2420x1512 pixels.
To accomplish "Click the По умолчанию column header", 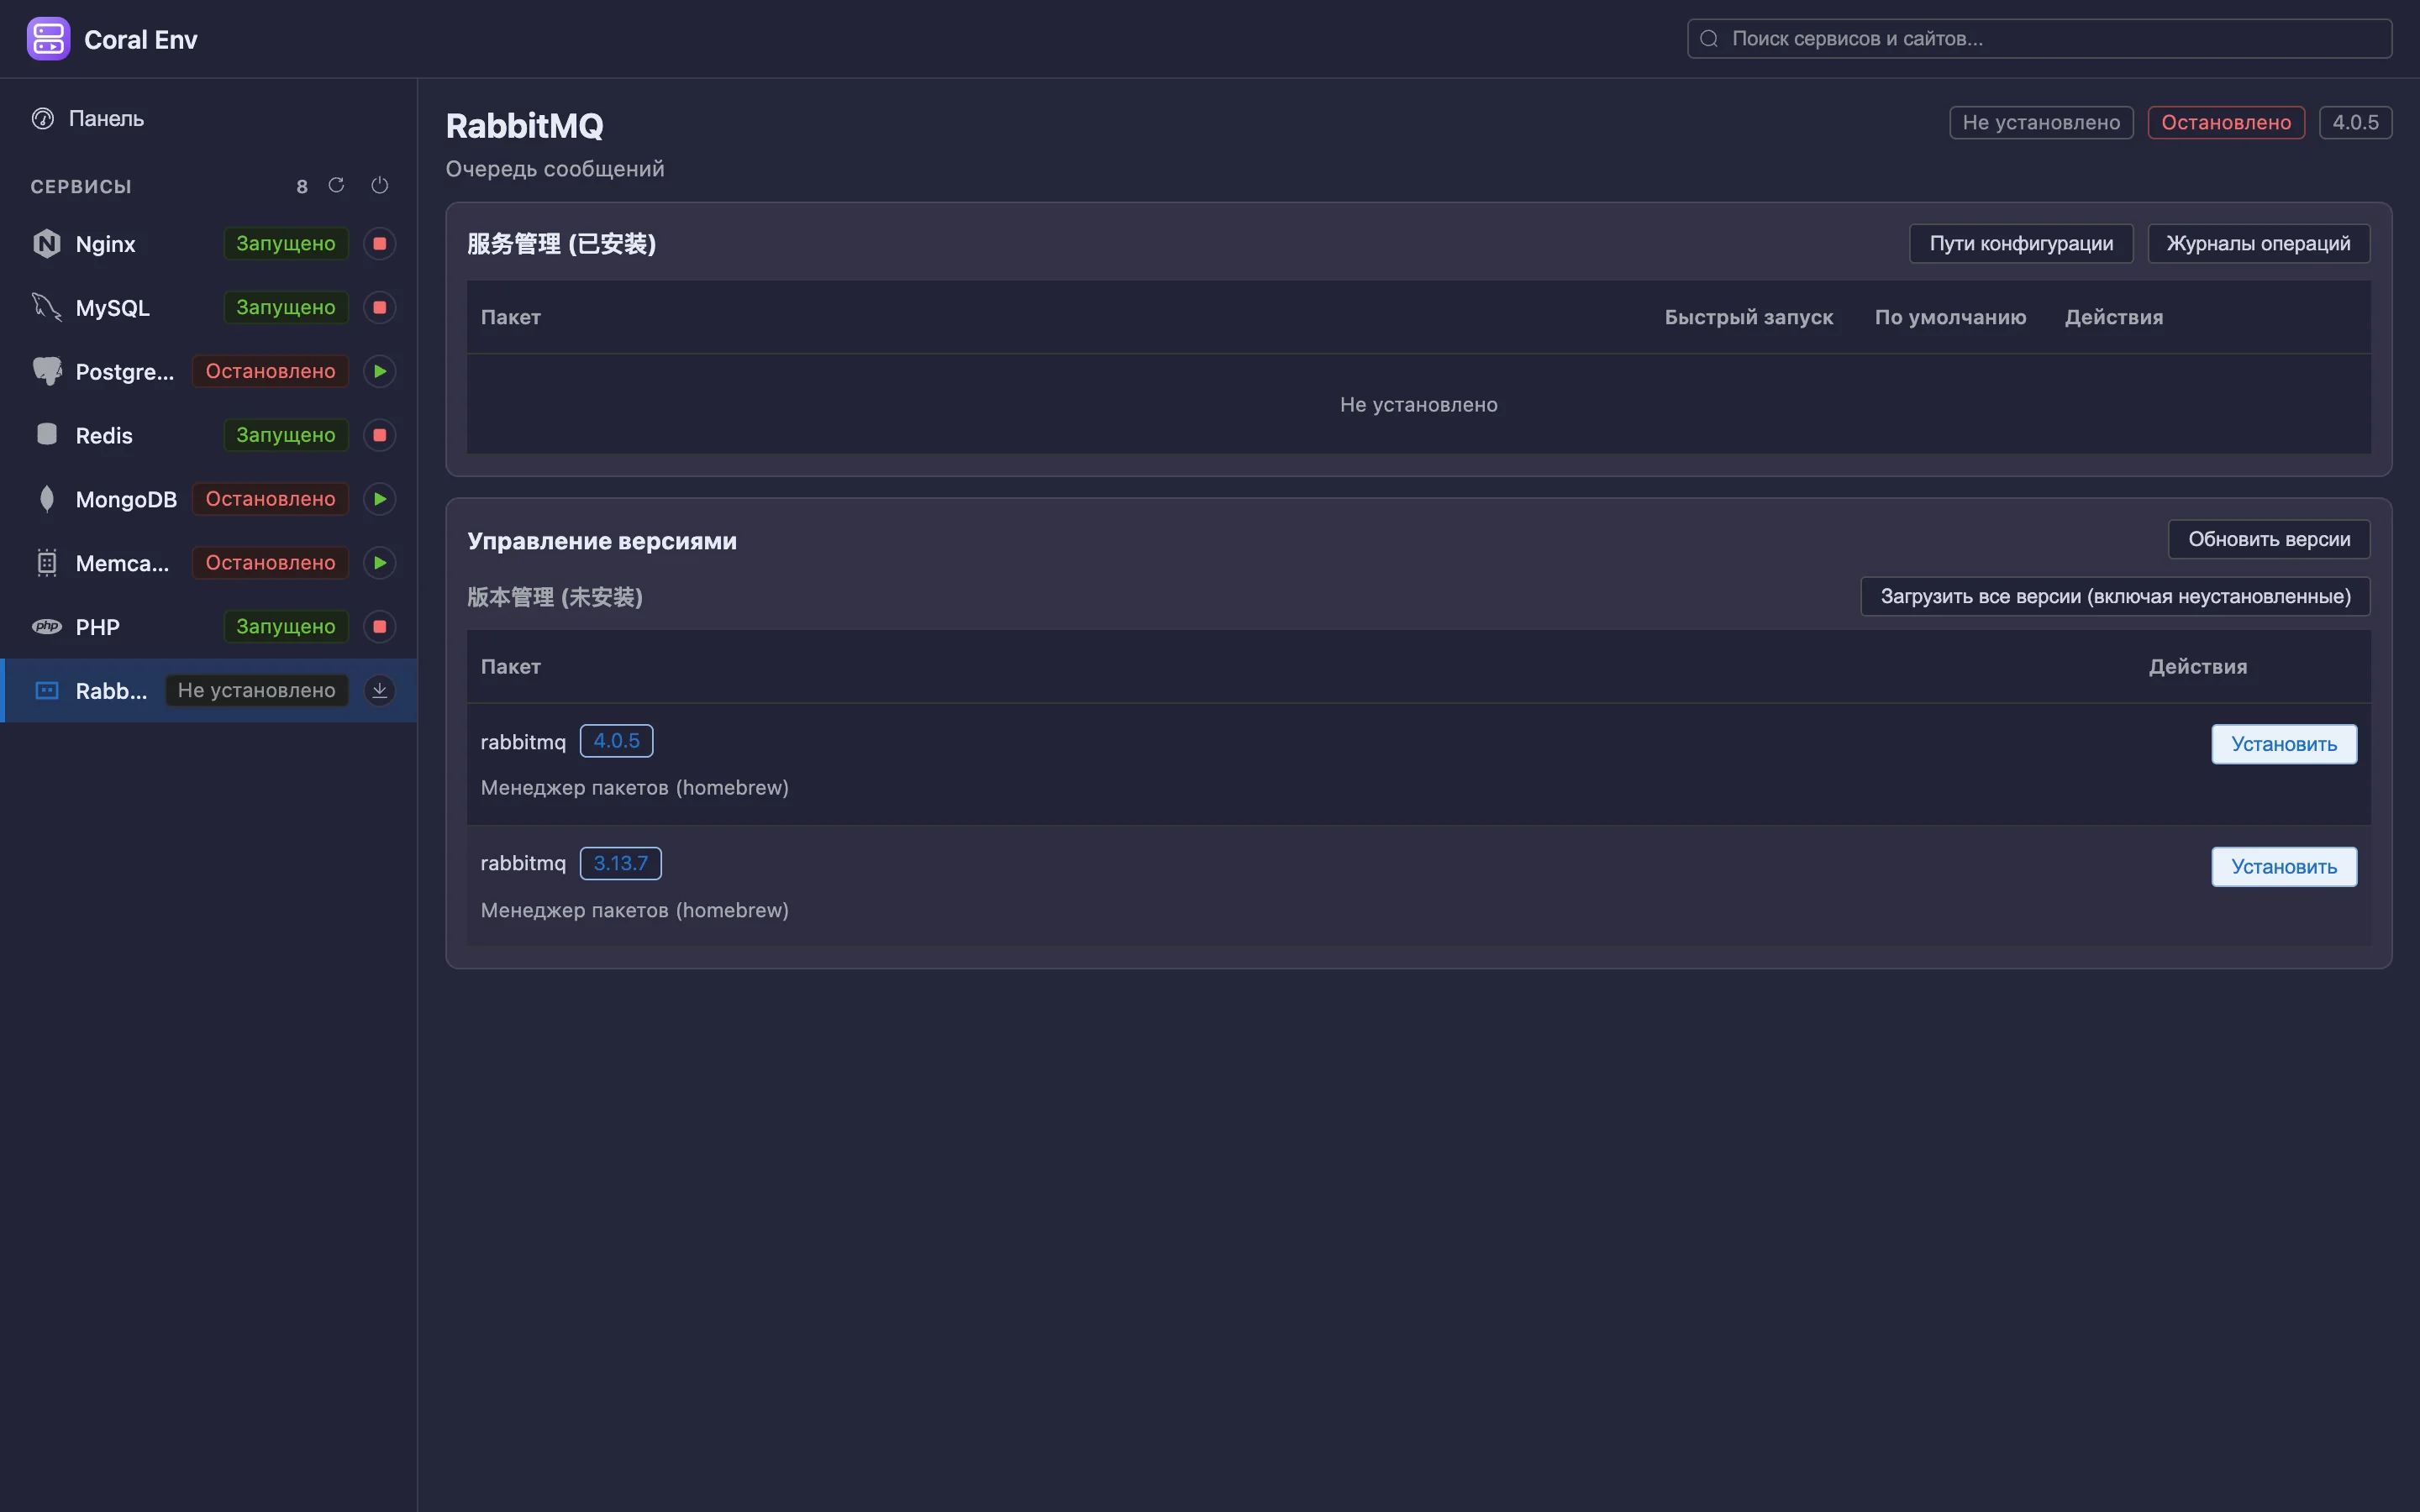I will point(1950,317).
